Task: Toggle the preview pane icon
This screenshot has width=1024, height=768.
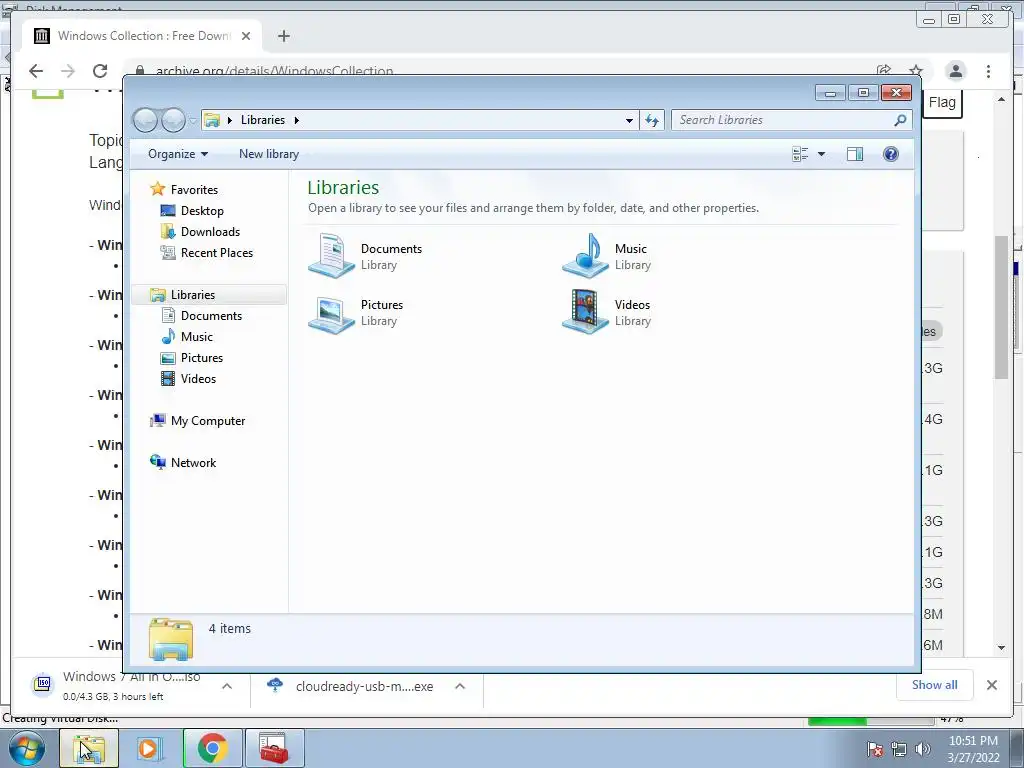Action: (855, 154)
